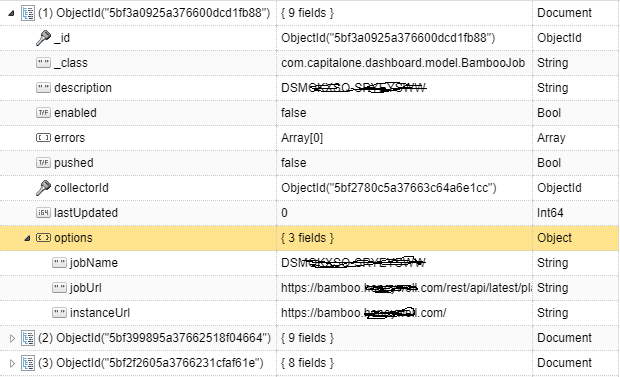
Task: Expand document (3) ObjectId 5bf2f2605a3766231cfaf61e
Action: point(12,363)
